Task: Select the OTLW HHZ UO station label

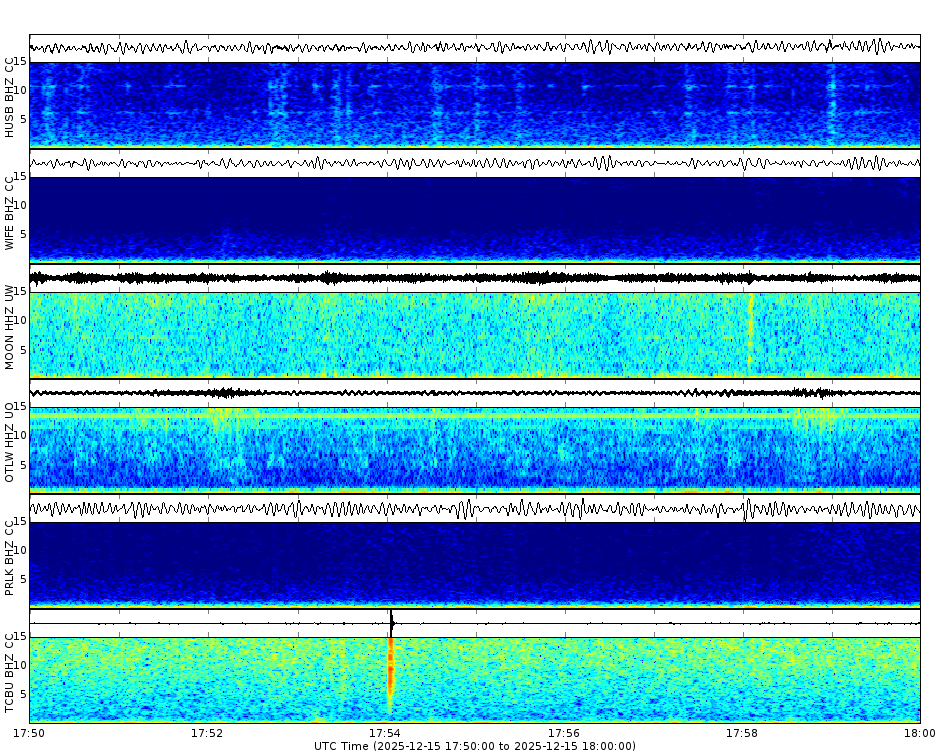Action: tap(11, 442)
